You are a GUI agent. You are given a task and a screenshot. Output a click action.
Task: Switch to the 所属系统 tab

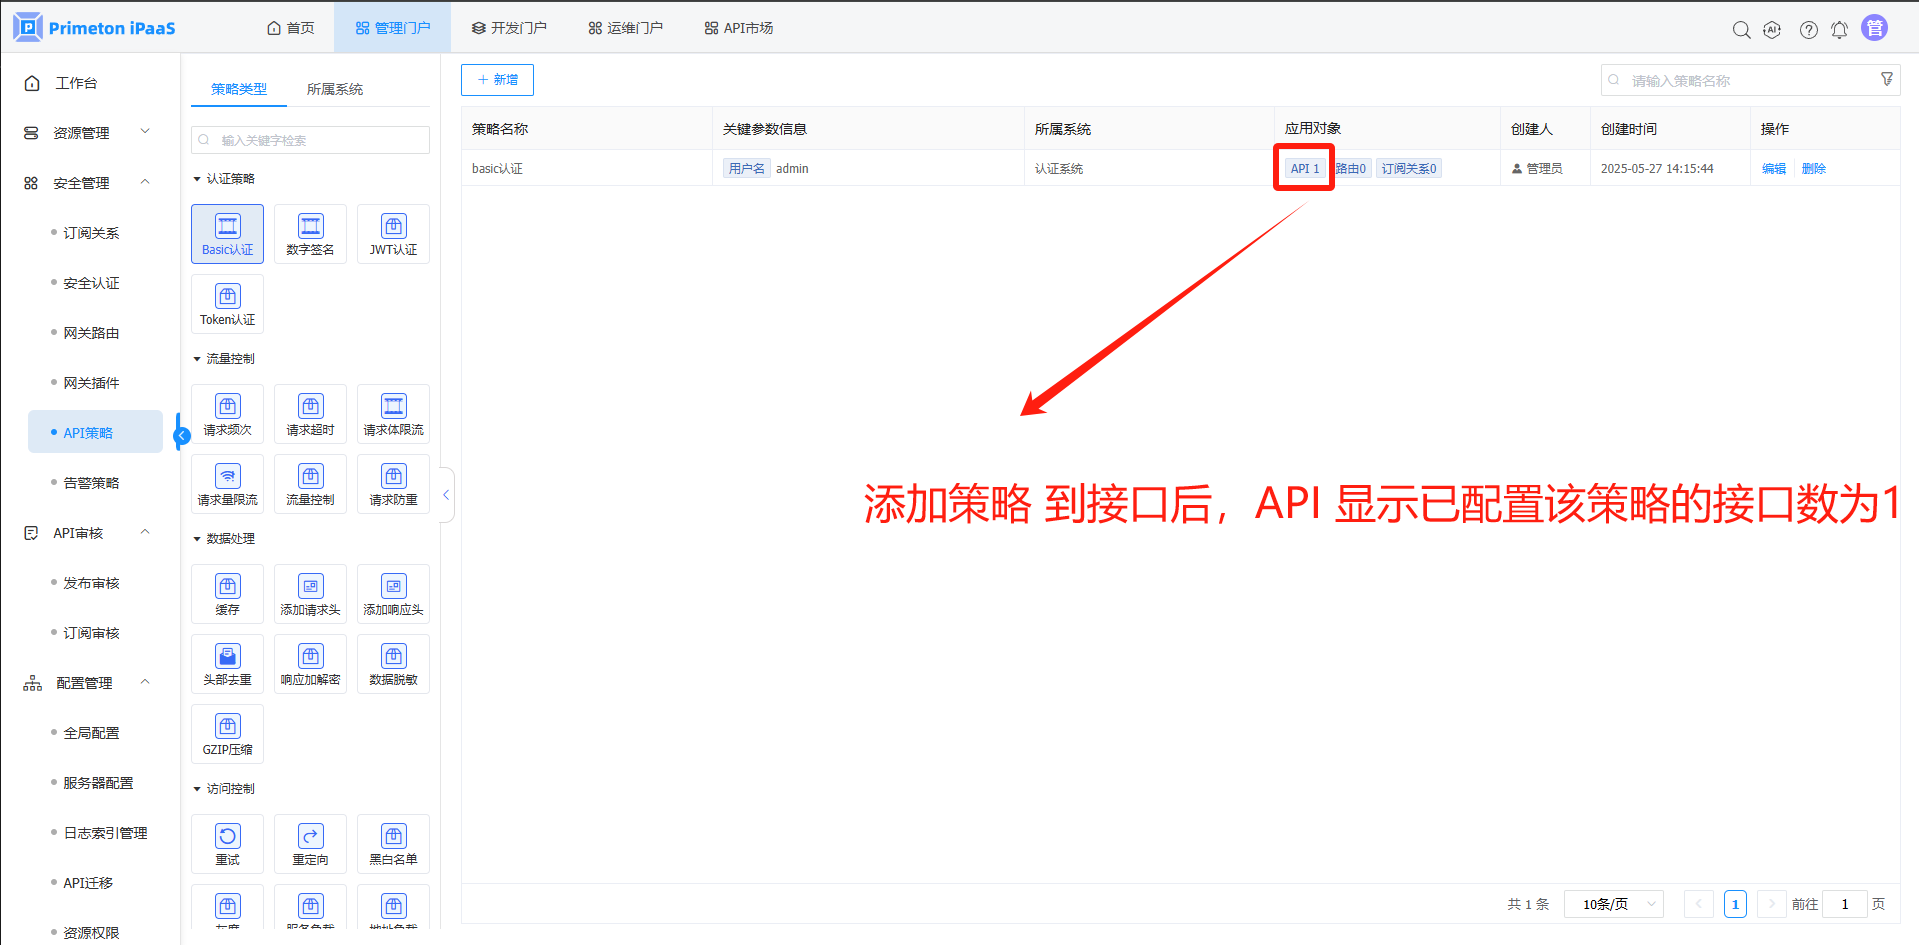point(335,89)
